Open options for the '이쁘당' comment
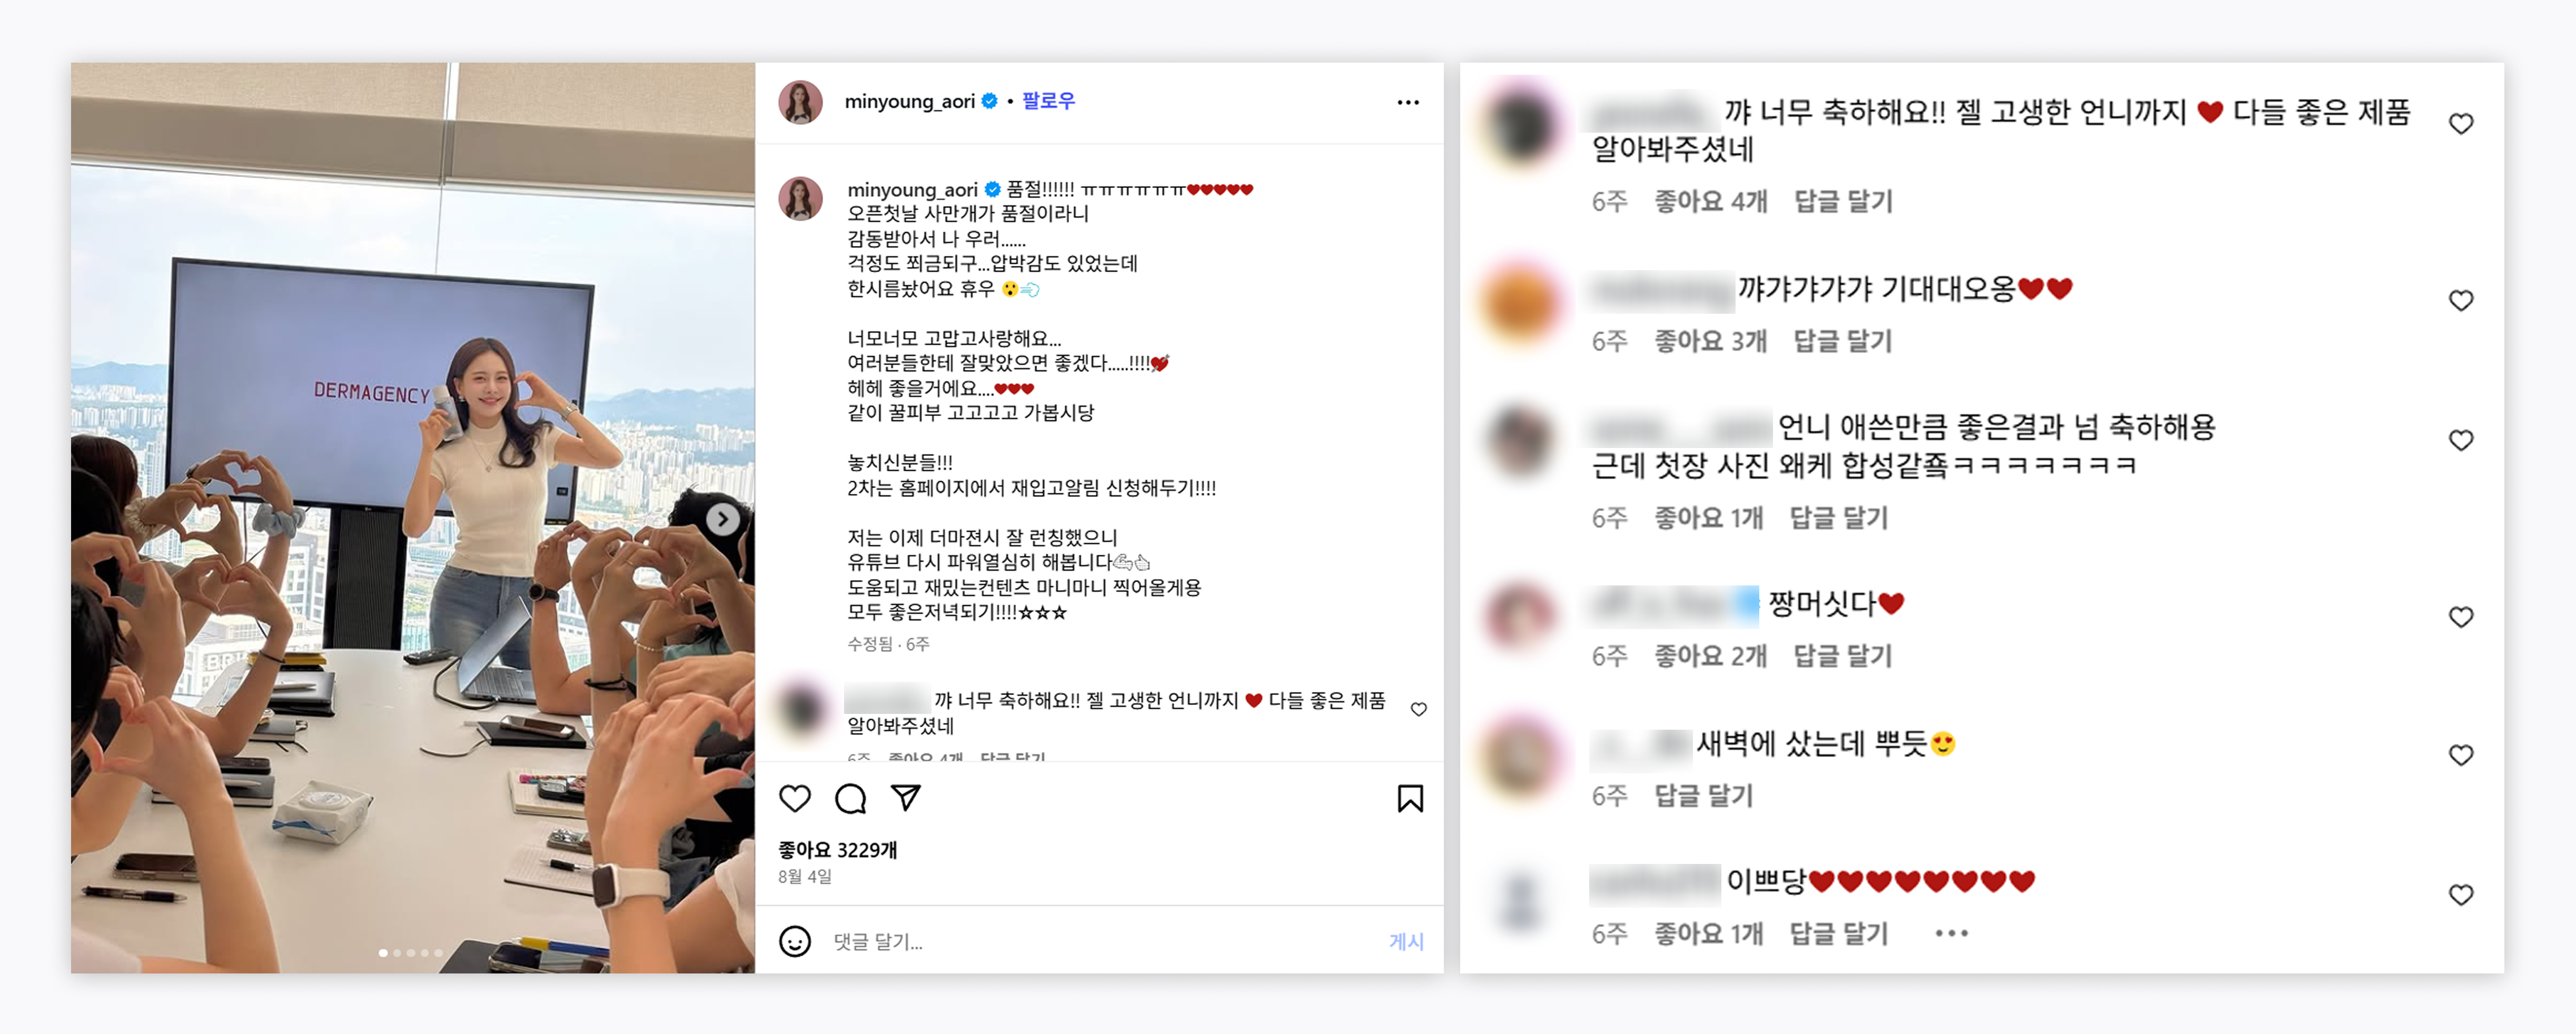The image size is (2576, 1034). click(x=1951, y=933)
